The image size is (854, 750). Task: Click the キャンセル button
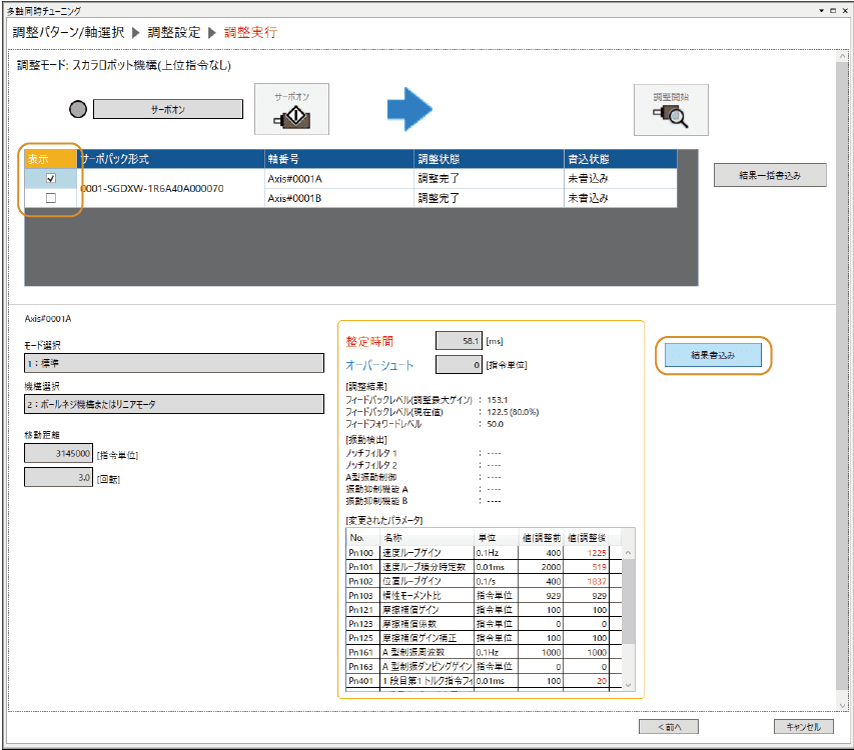(803, 727)
